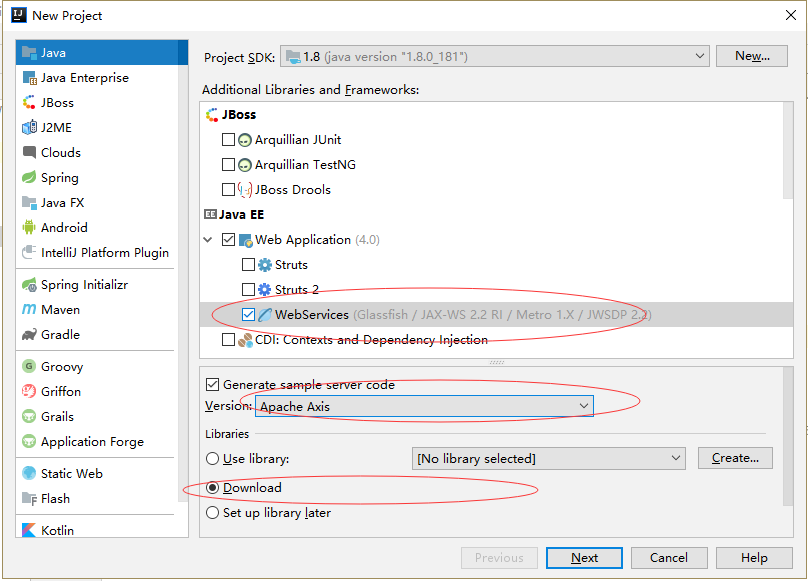This screenshot has width=808, height=581.
Task: Click the IntelliJ Platform Plugin icon
Action: pos(29,253)
